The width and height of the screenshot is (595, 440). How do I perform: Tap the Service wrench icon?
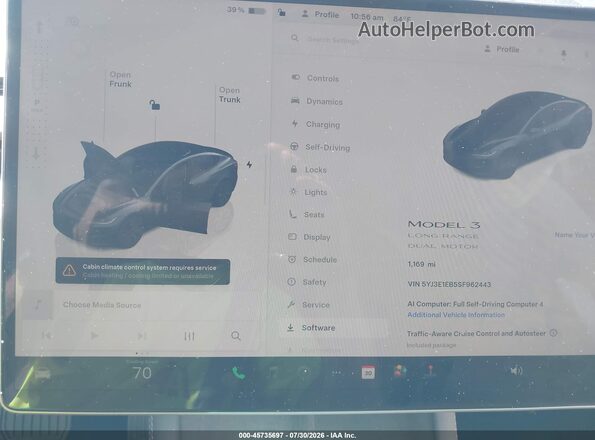coord(291,304)
